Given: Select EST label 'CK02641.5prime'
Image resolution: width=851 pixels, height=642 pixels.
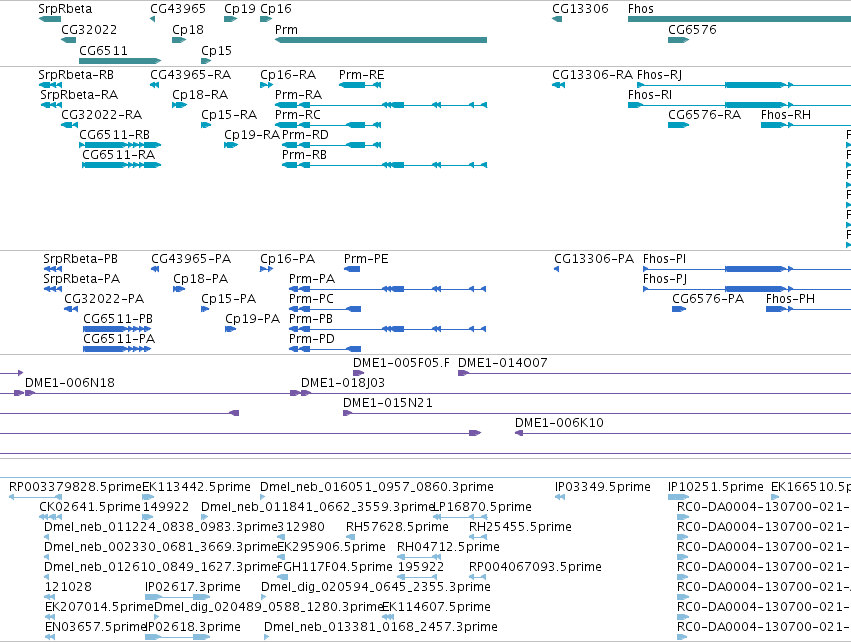Looking at the screenshot, I should pos(90,507).
